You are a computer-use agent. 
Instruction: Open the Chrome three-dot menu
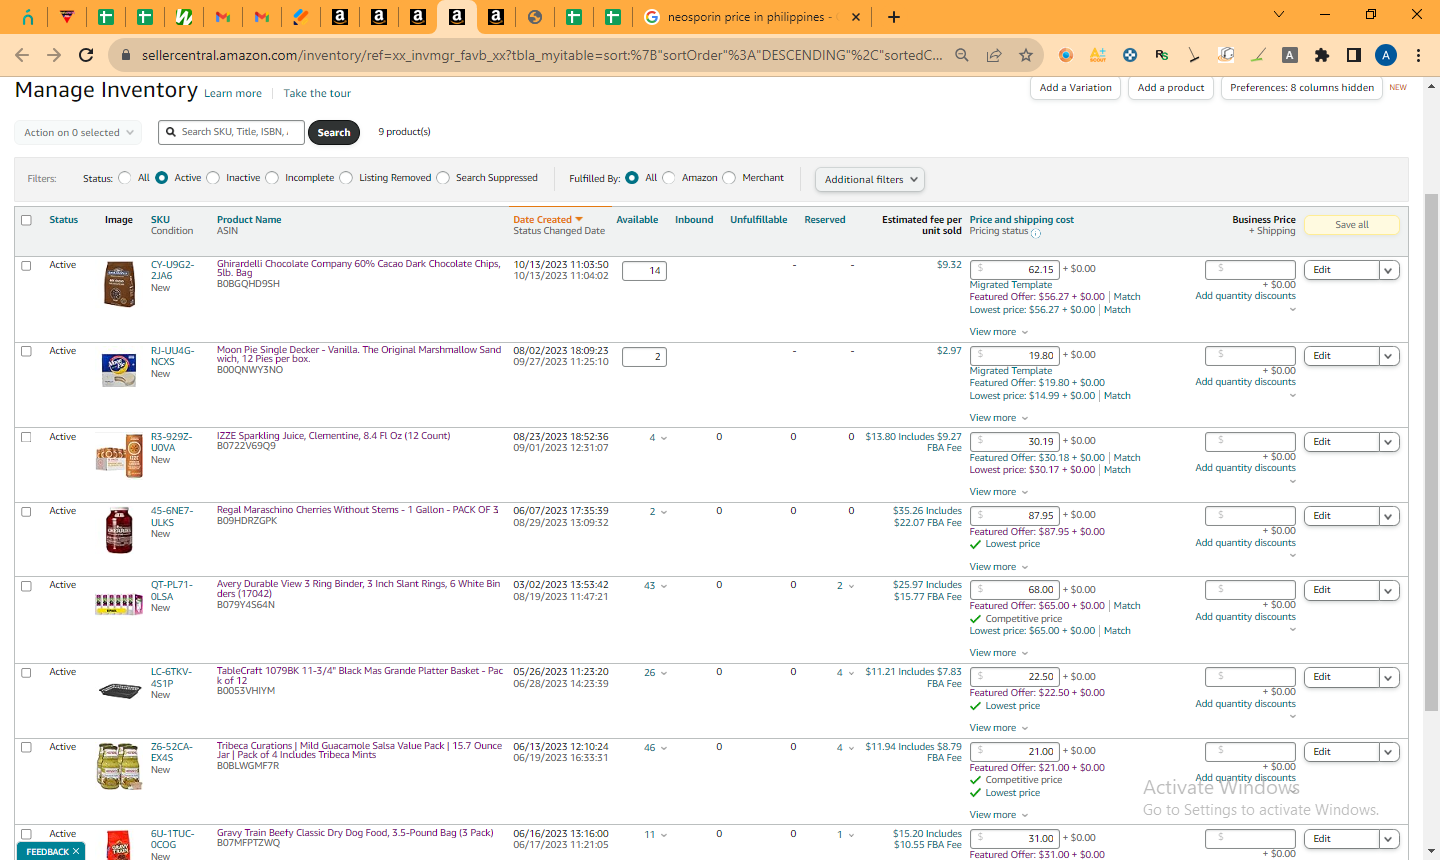1418,55
